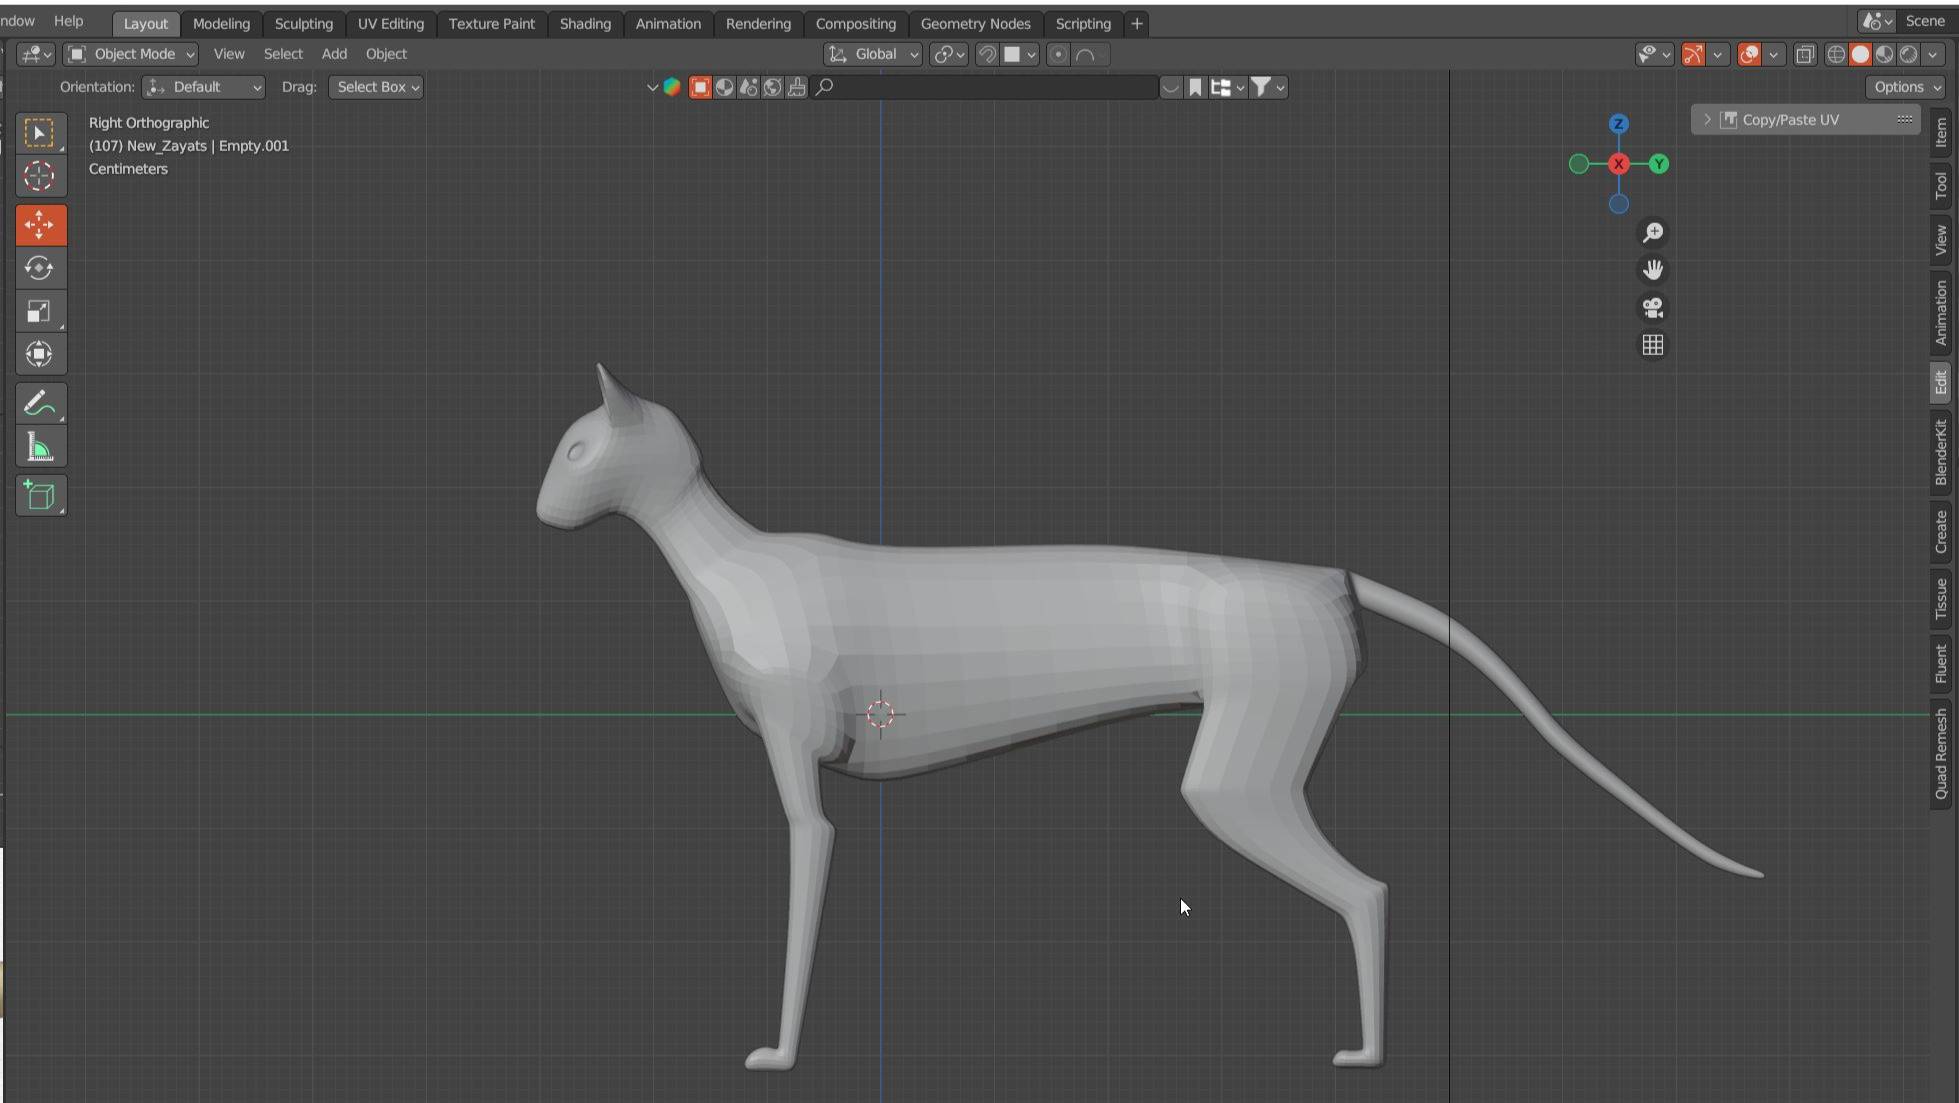Click the red X axis gizmo ball
The width and height of the screenshot is (1959, 1103).
[1618, 164]
